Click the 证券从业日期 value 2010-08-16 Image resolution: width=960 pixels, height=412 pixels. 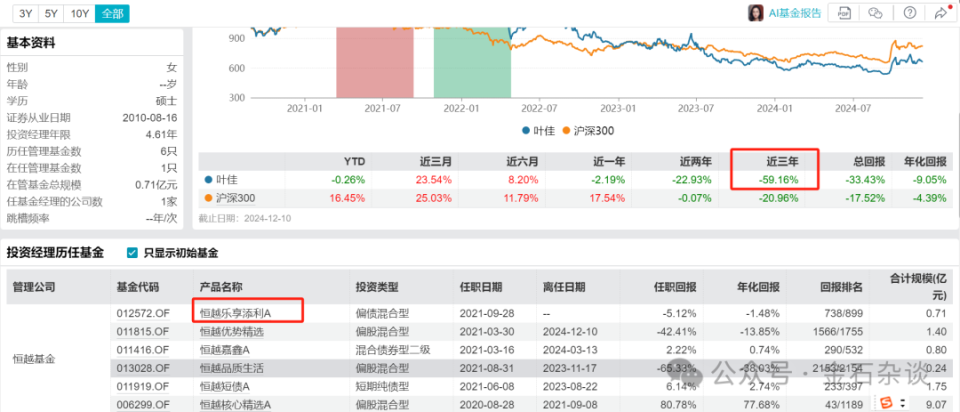[x=150, y=118]
